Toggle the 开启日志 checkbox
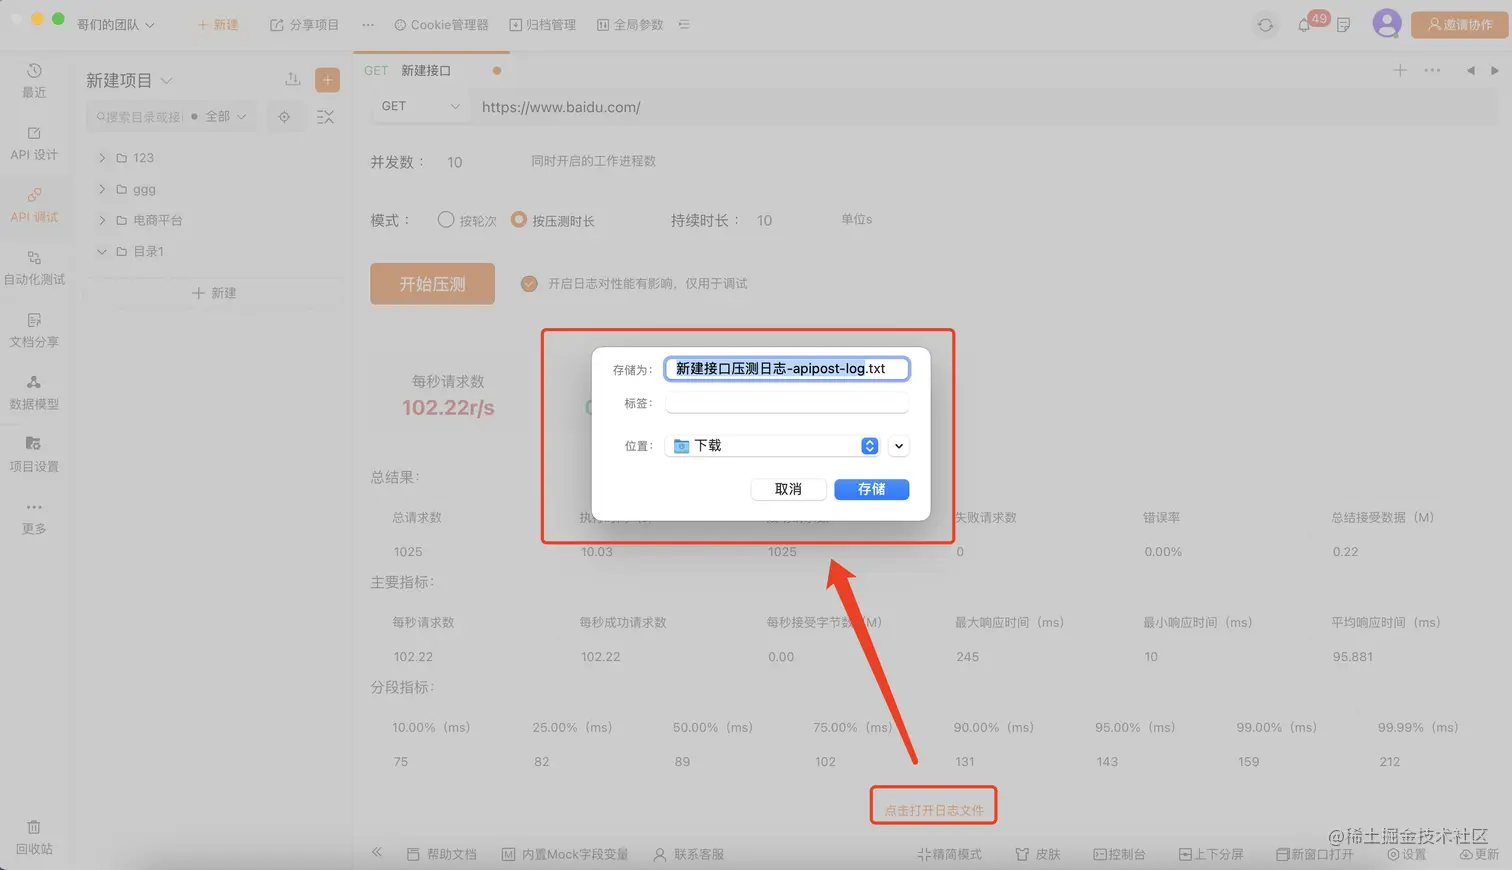Image resolution: width=1512 pixels, height=870 pixels. coord(529,284)
